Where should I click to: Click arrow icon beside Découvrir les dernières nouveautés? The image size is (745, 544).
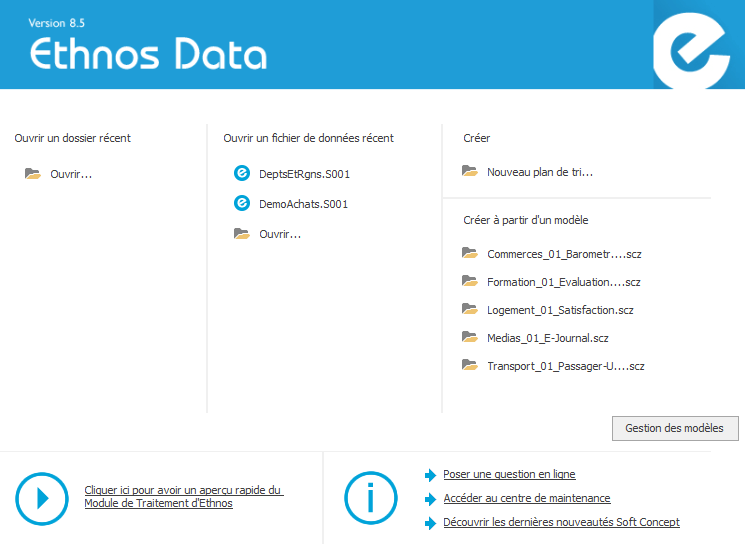tap(430, 523)
